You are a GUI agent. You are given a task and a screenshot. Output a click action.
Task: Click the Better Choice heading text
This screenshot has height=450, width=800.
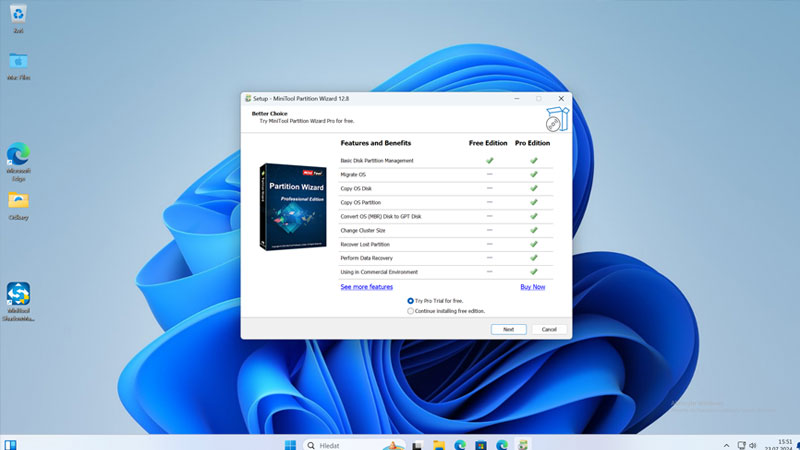269,113
